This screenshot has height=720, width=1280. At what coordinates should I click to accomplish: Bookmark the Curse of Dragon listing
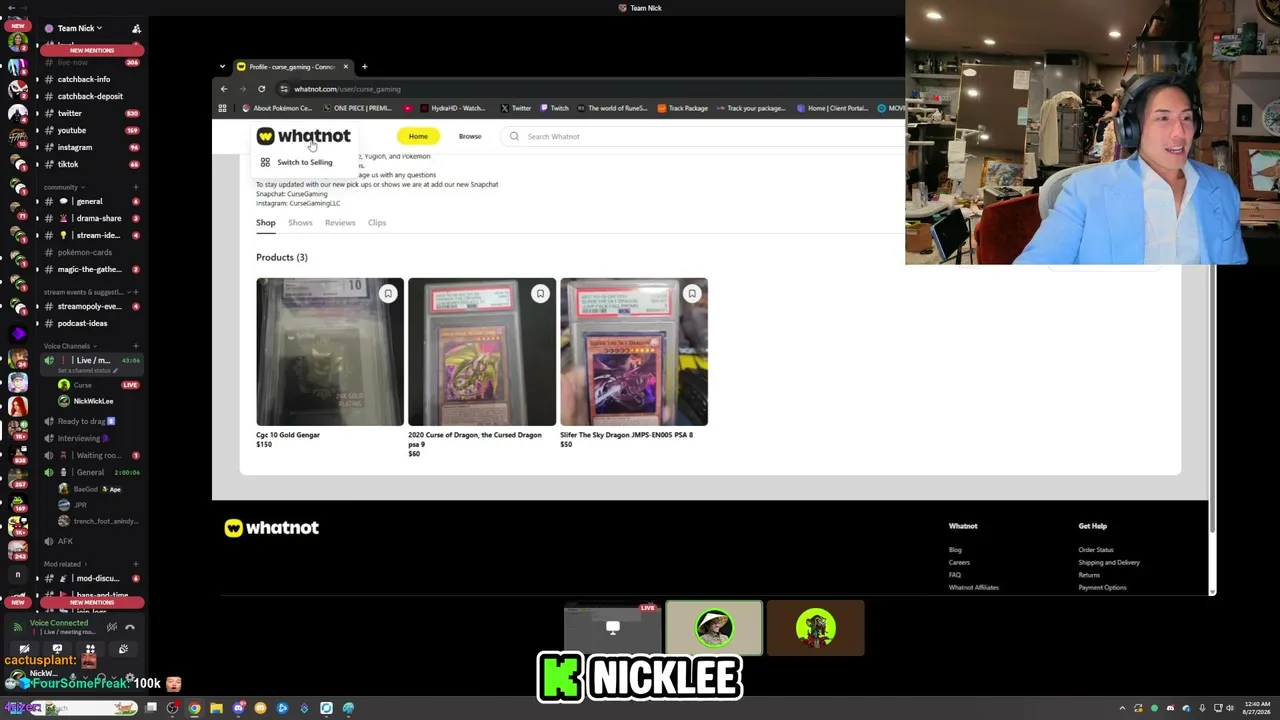coord(540,294)
